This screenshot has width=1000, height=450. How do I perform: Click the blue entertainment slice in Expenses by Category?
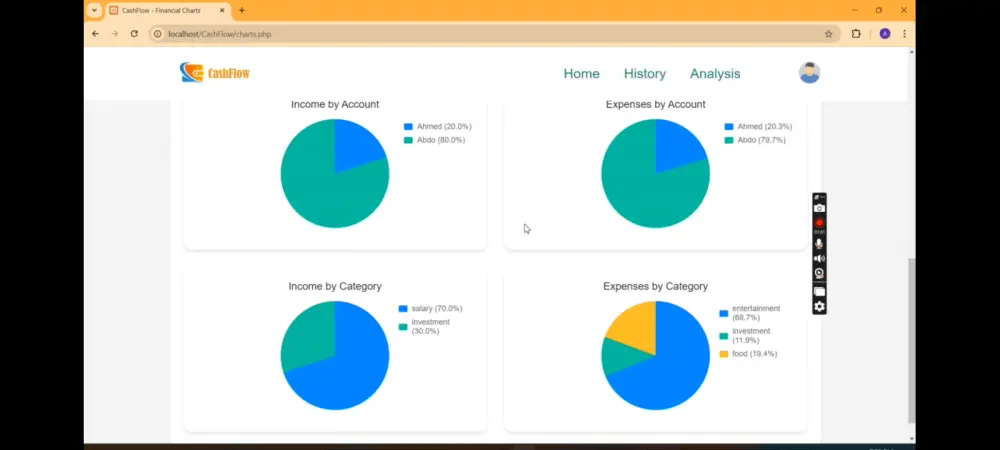pyautogui.click(x=676, y=370)
